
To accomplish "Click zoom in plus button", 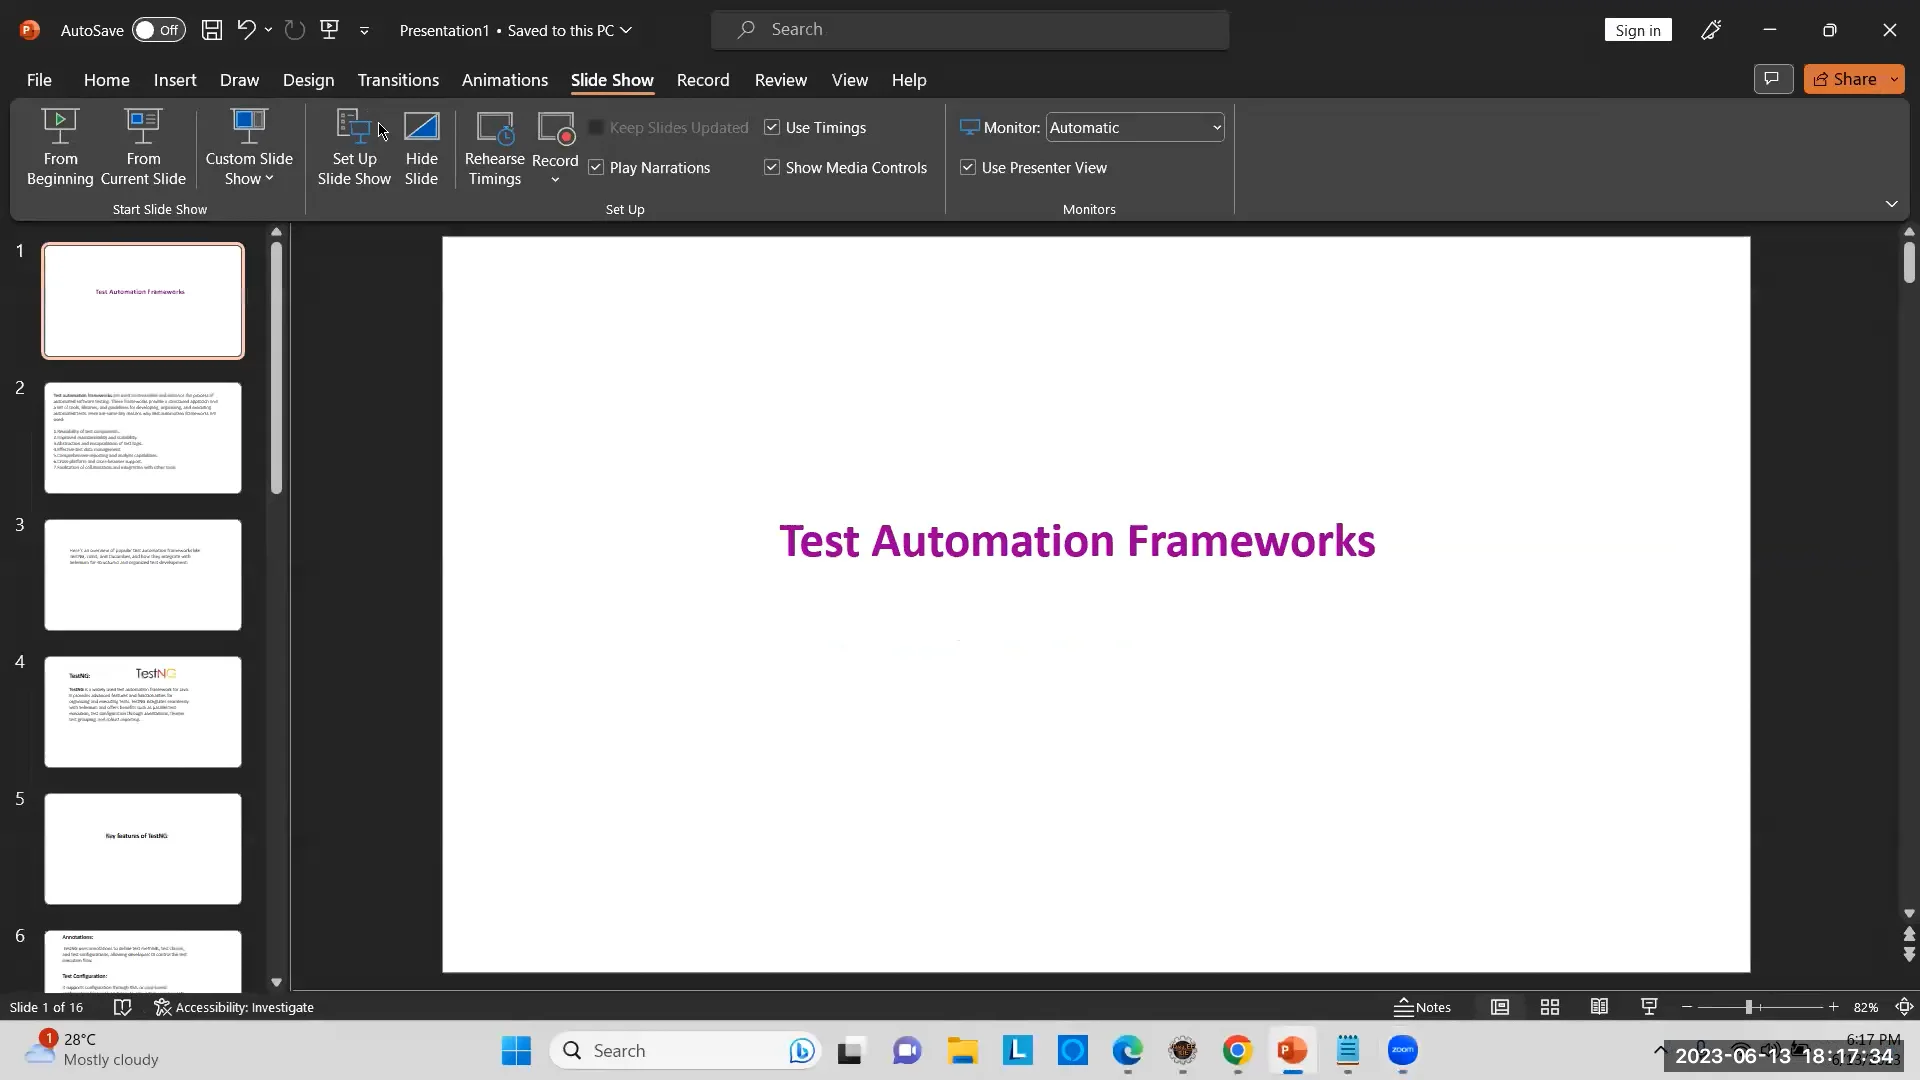I will tap(1833, 1007).
